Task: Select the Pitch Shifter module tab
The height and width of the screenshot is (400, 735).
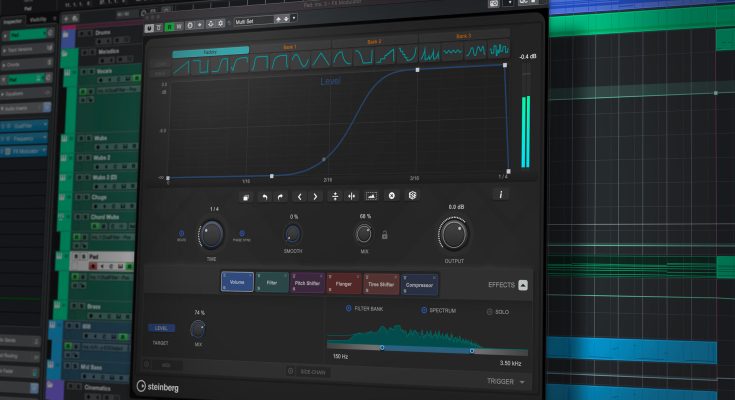Action: [x=307, y=285]
